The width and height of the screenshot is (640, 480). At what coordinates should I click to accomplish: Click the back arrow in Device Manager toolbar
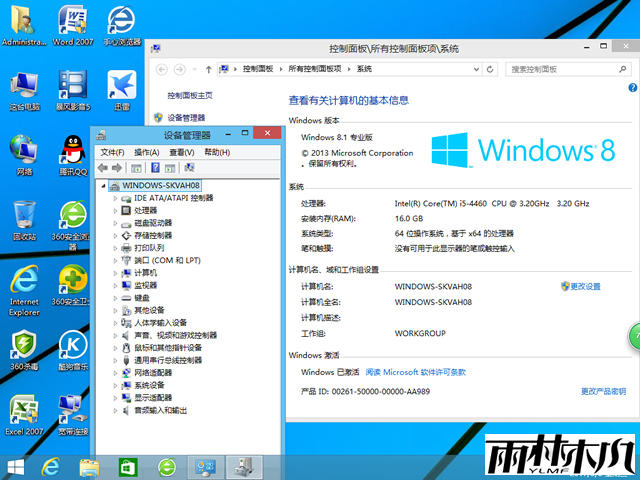[102, 168]
